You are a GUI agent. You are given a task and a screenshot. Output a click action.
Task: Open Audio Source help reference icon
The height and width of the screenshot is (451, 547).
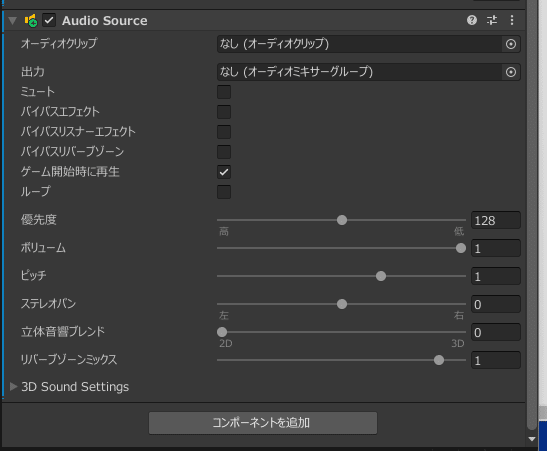click(x=472, y=20)
